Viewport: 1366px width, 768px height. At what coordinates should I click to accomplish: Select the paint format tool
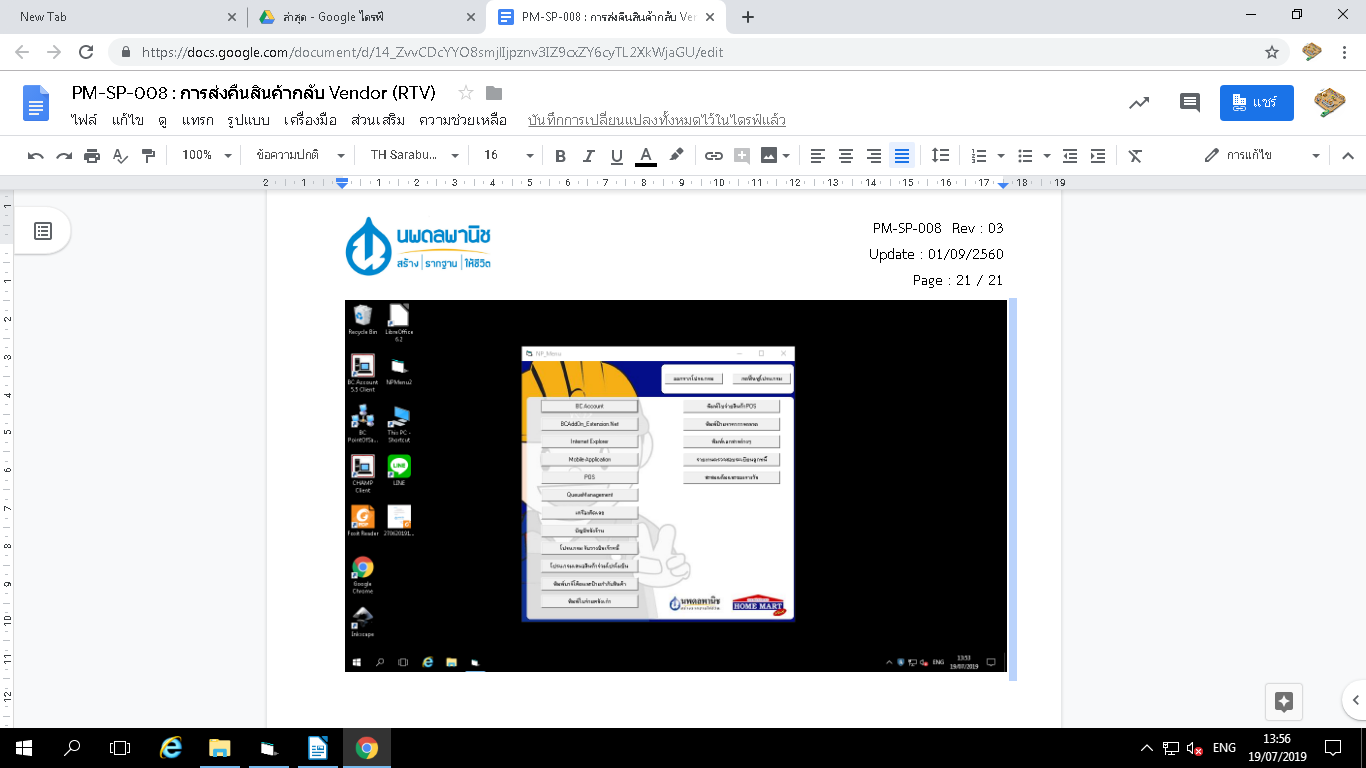pyautogui.click(x=149, y=156)
